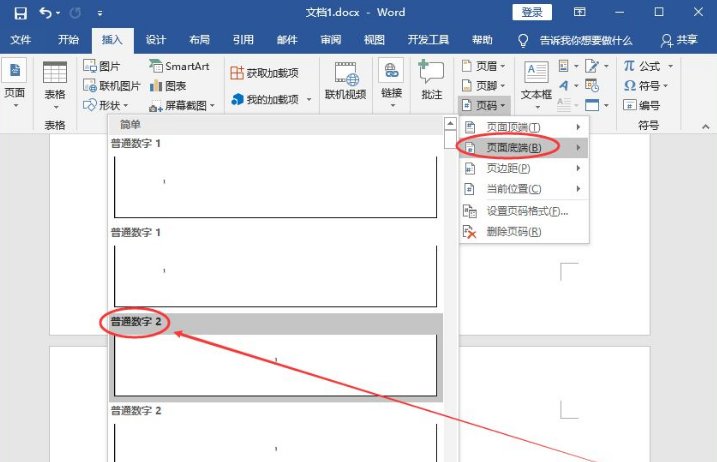
Task: Click 编号 number icon
Action: coord(642,105)
